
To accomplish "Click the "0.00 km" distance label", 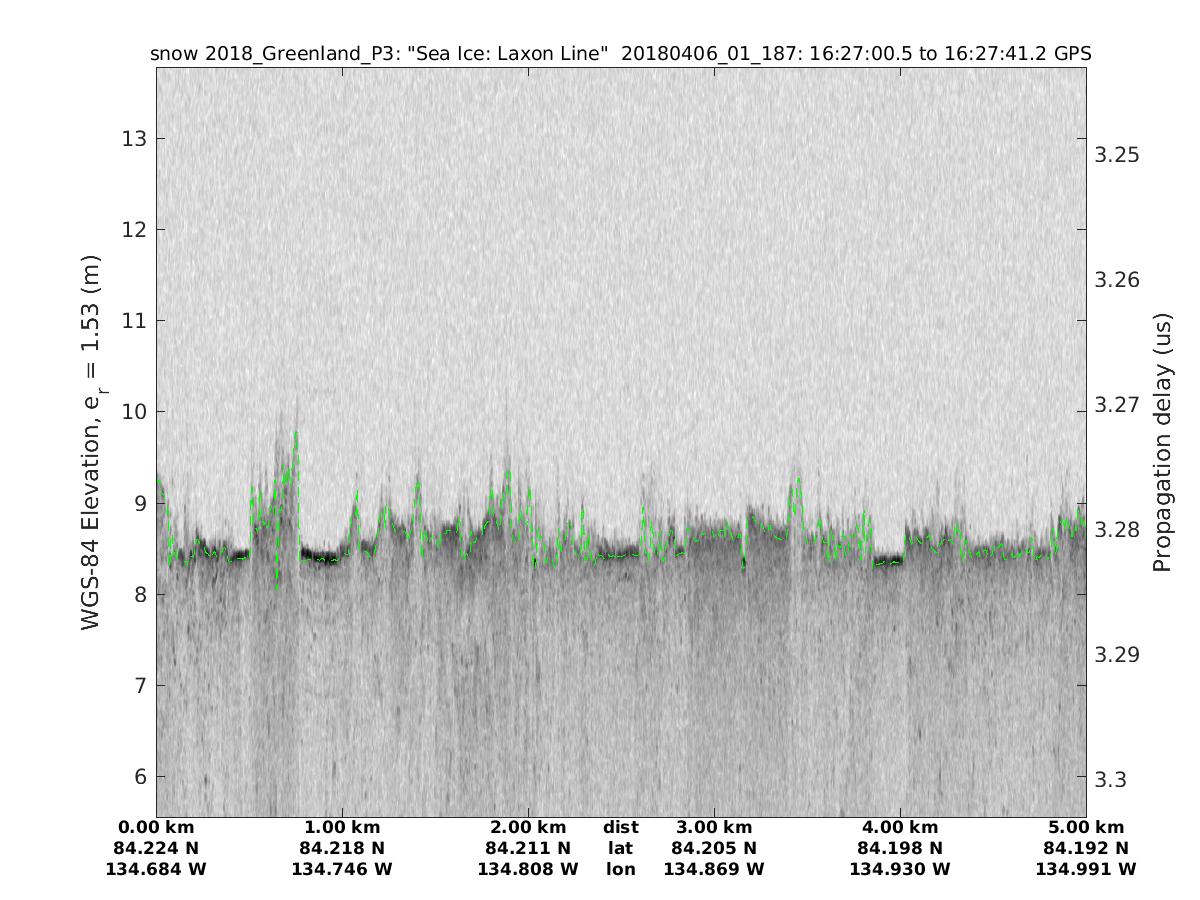I will tap(156, 828).
